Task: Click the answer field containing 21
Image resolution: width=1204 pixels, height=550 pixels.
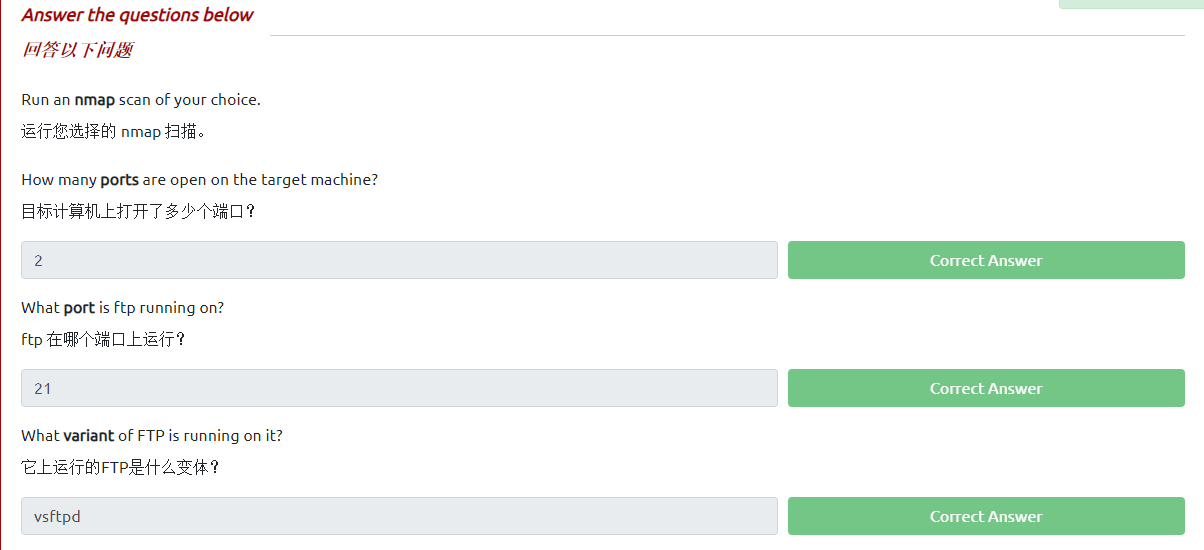Action: pyautogui.click(x=399, y=388)
